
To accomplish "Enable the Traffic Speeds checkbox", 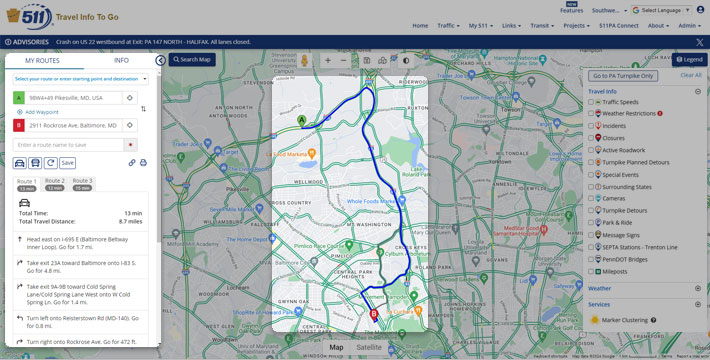I will click(591, 102).
